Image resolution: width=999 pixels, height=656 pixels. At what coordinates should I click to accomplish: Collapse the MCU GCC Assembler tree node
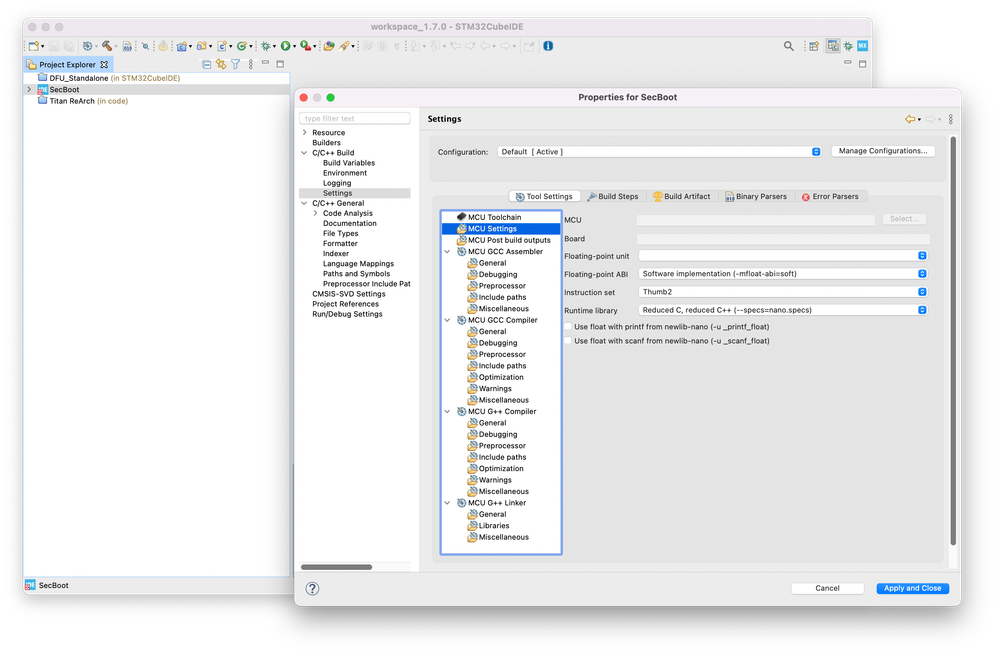pos(447,252)
